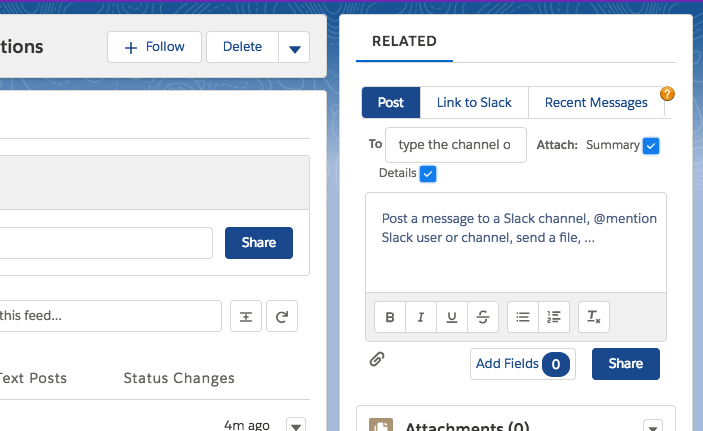Open the feed item 4m ago dropdown
The image size is (703, 431).
coord(295,425)
